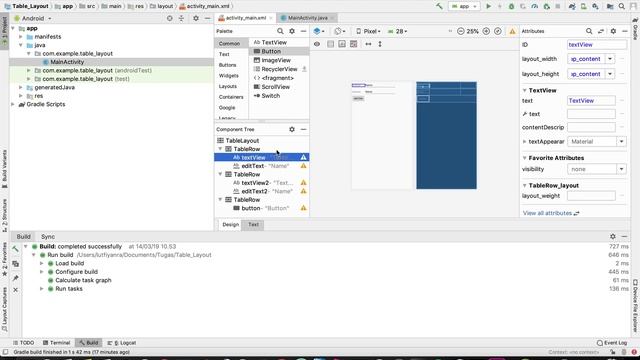Toggle Device File Explorer side panel
640x360 pixels.
pos(636,305)
